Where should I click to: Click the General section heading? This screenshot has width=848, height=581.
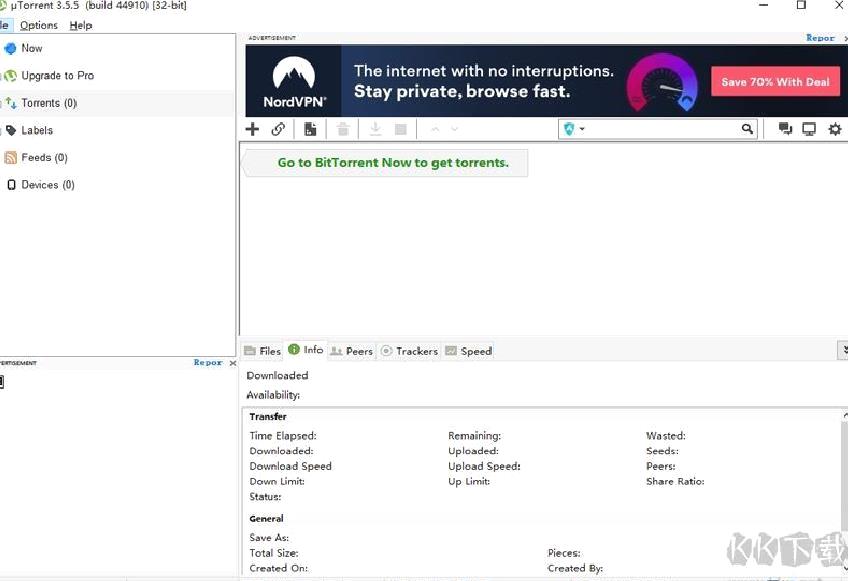pos(266,518)
